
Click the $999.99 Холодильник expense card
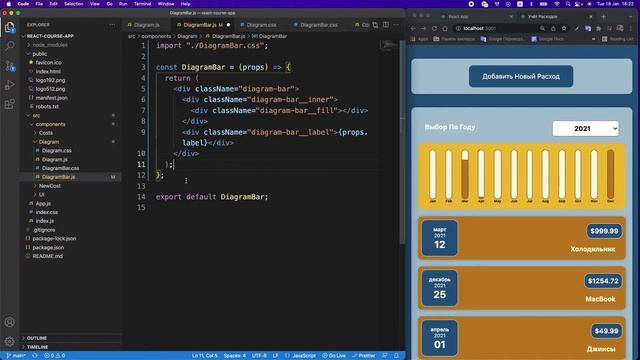click(522, 238)
